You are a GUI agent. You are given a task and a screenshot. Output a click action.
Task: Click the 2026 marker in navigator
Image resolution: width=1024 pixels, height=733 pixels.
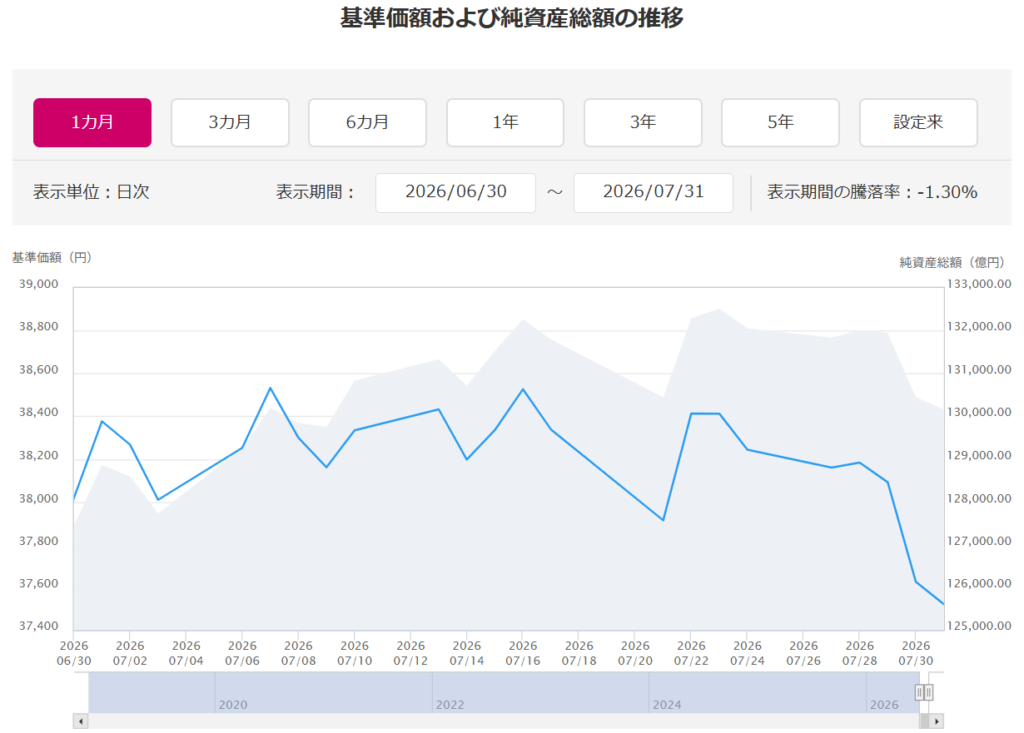(x=884, y=705)
